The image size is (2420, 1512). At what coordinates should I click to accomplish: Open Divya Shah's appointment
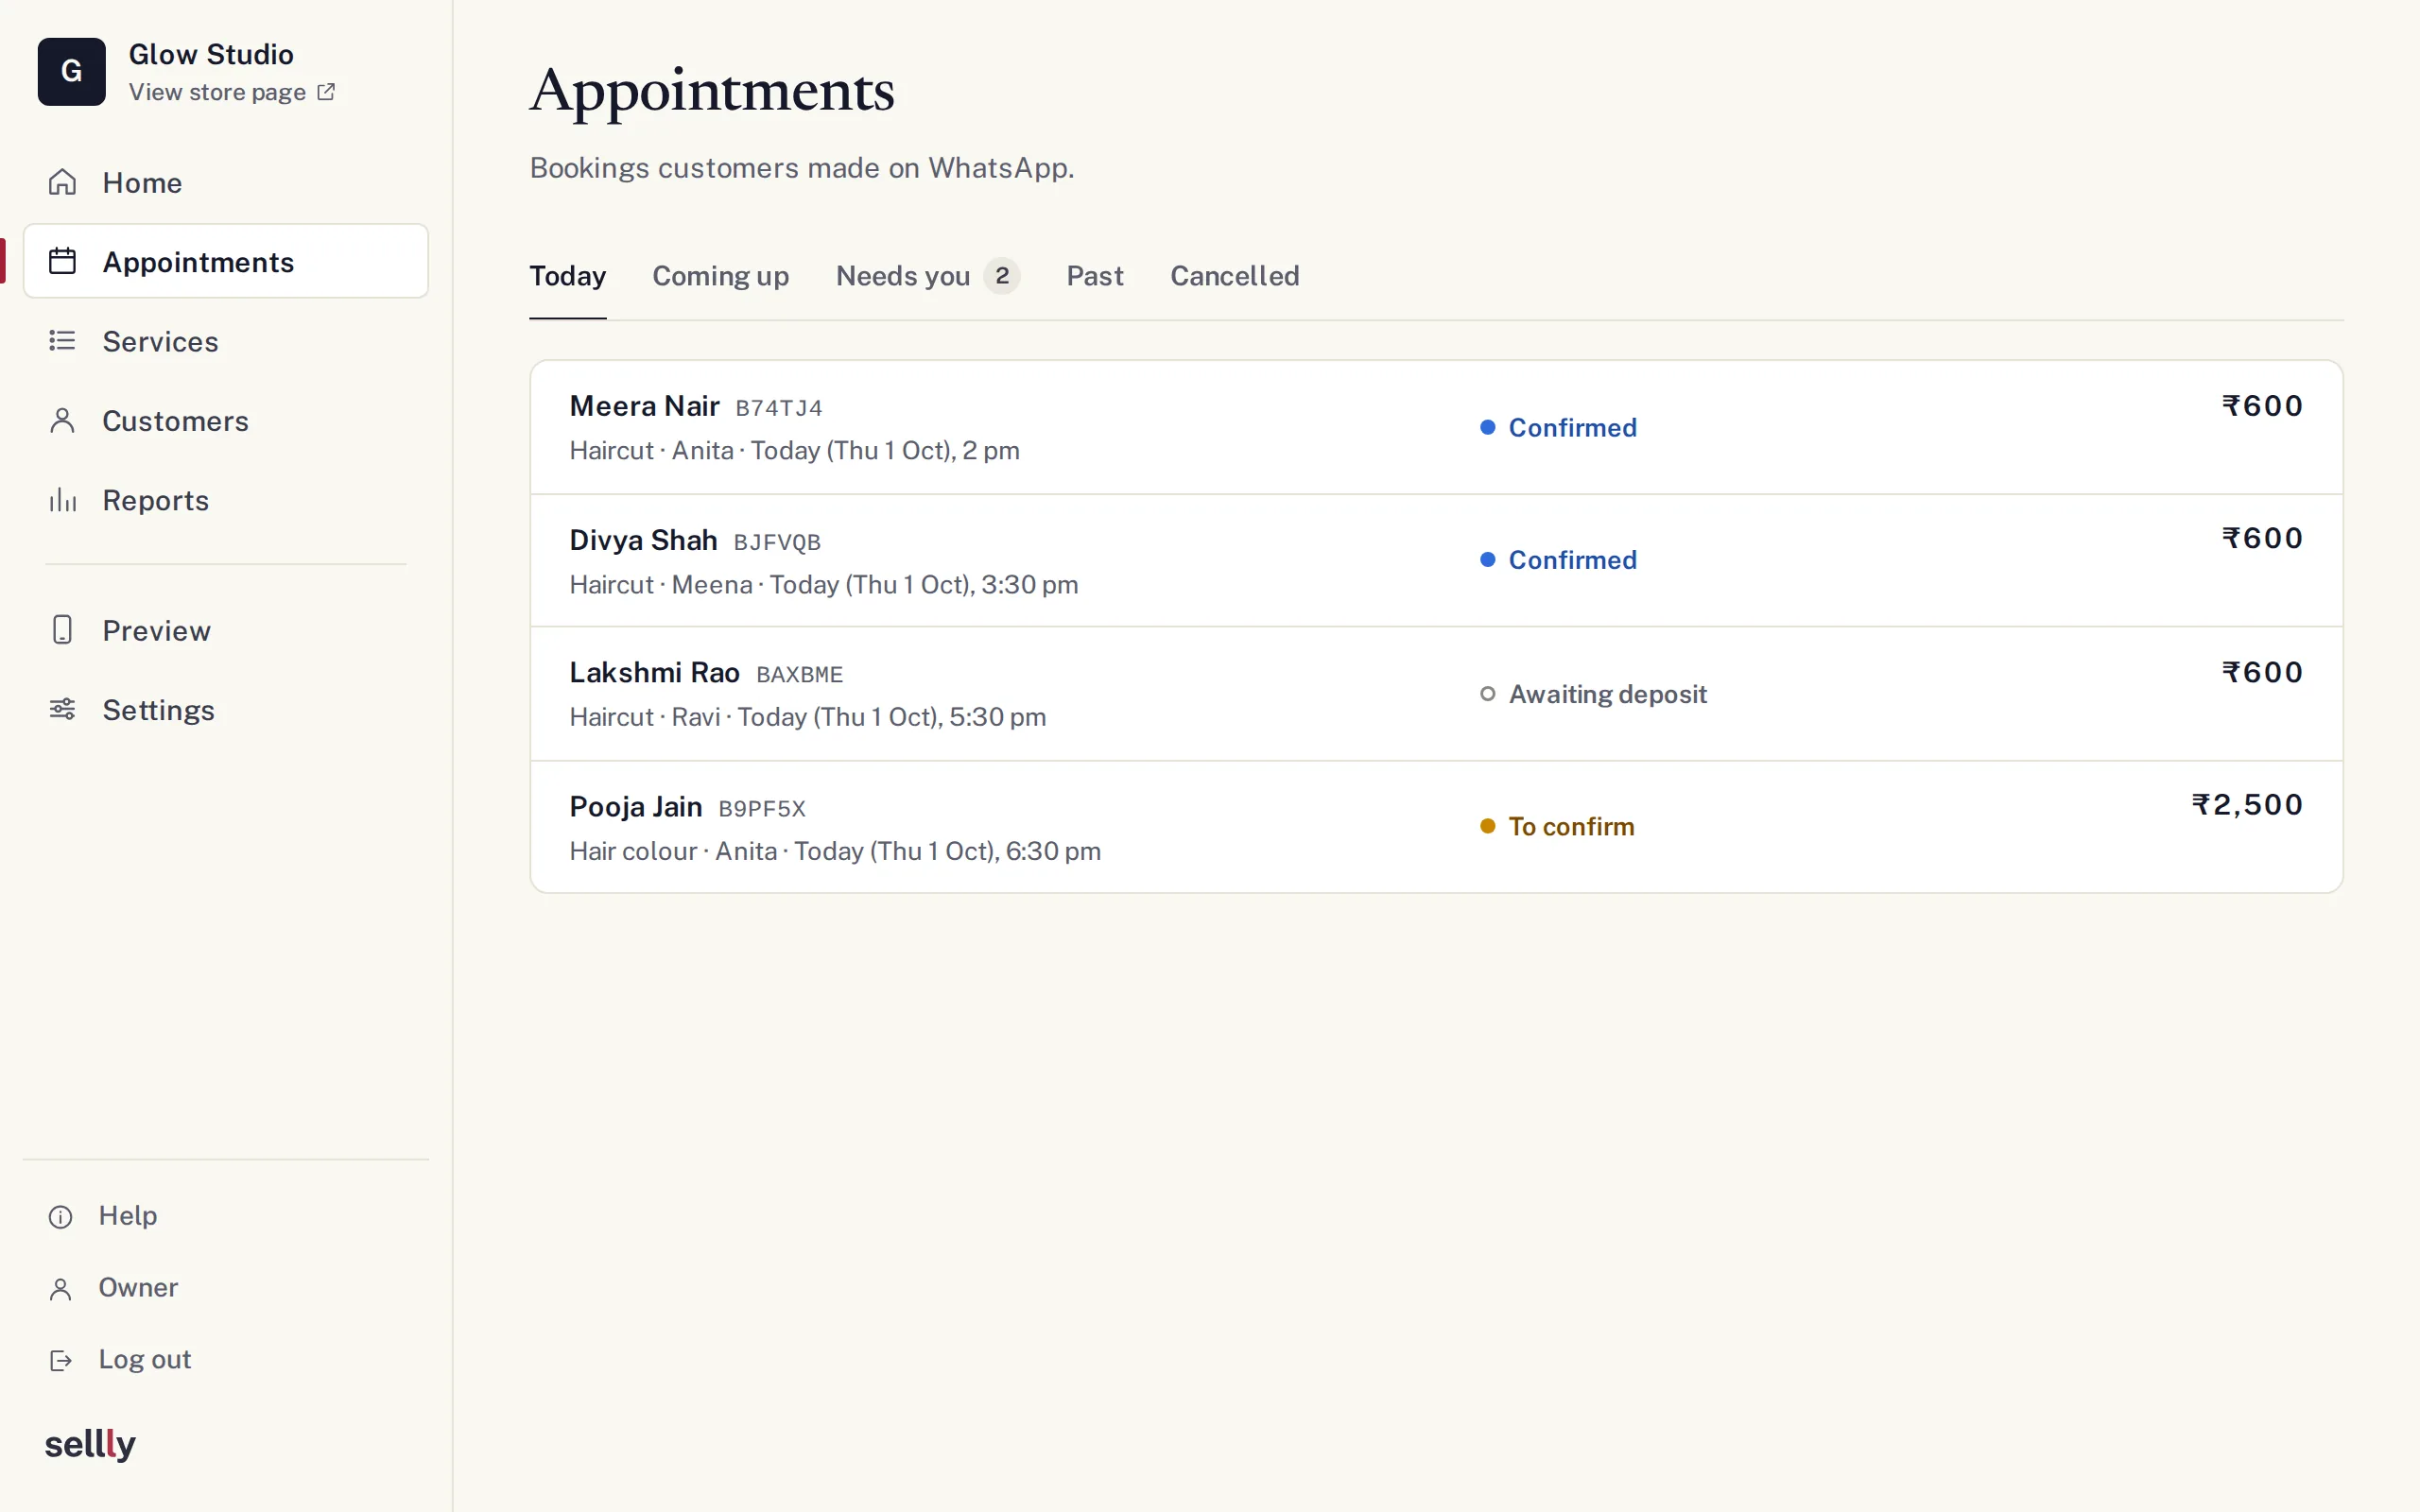pyautogui.click(x=1436, y=560)
